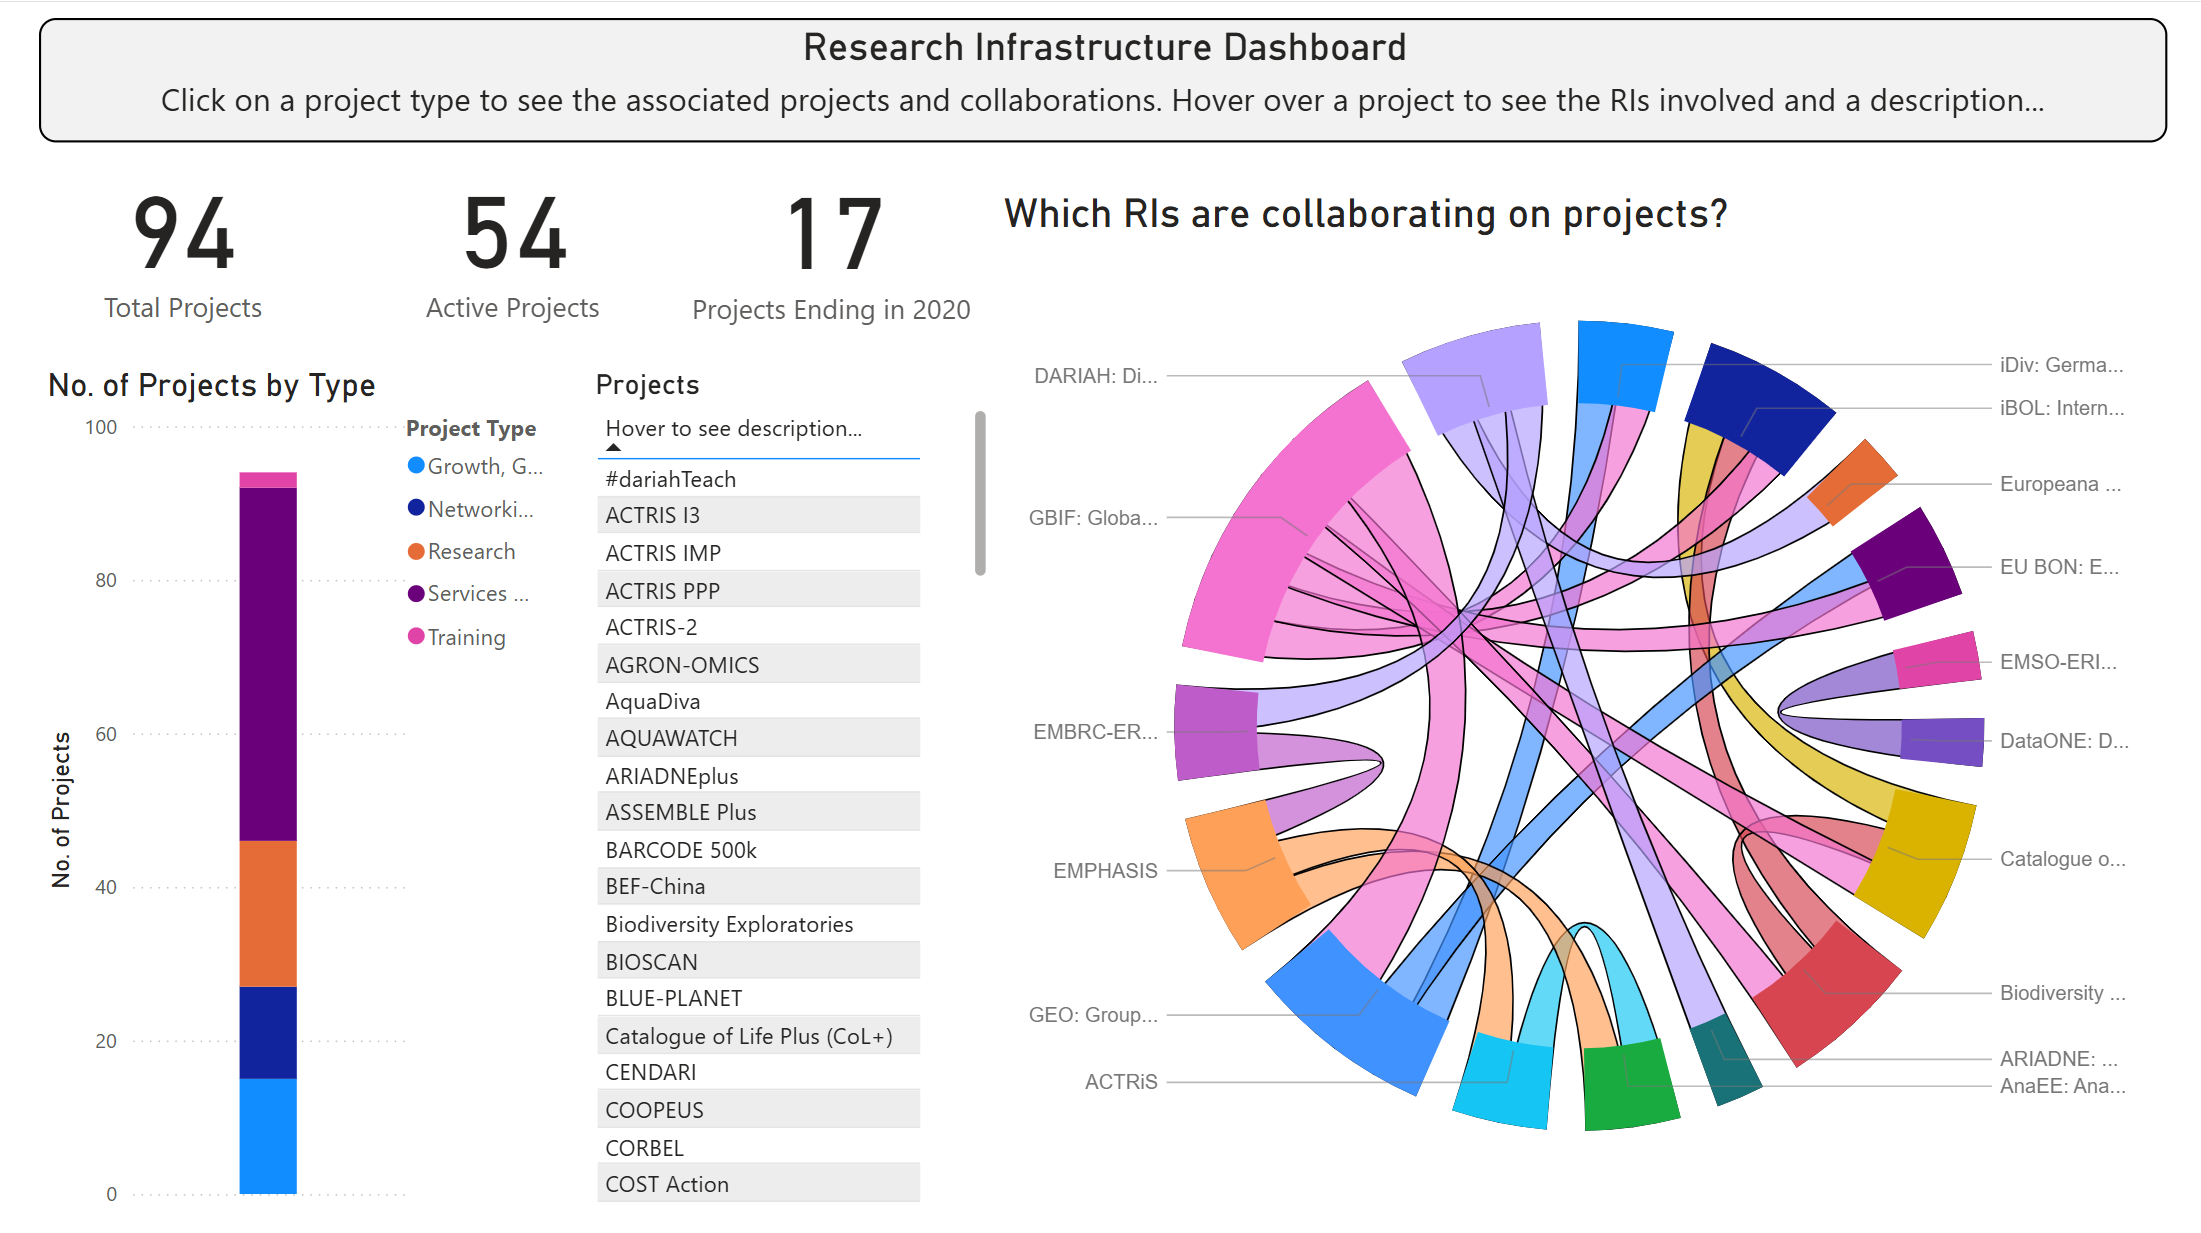Select ACTRIS I3 project row
Screen dimensions: 2201x1233
(x=759, y=515)
